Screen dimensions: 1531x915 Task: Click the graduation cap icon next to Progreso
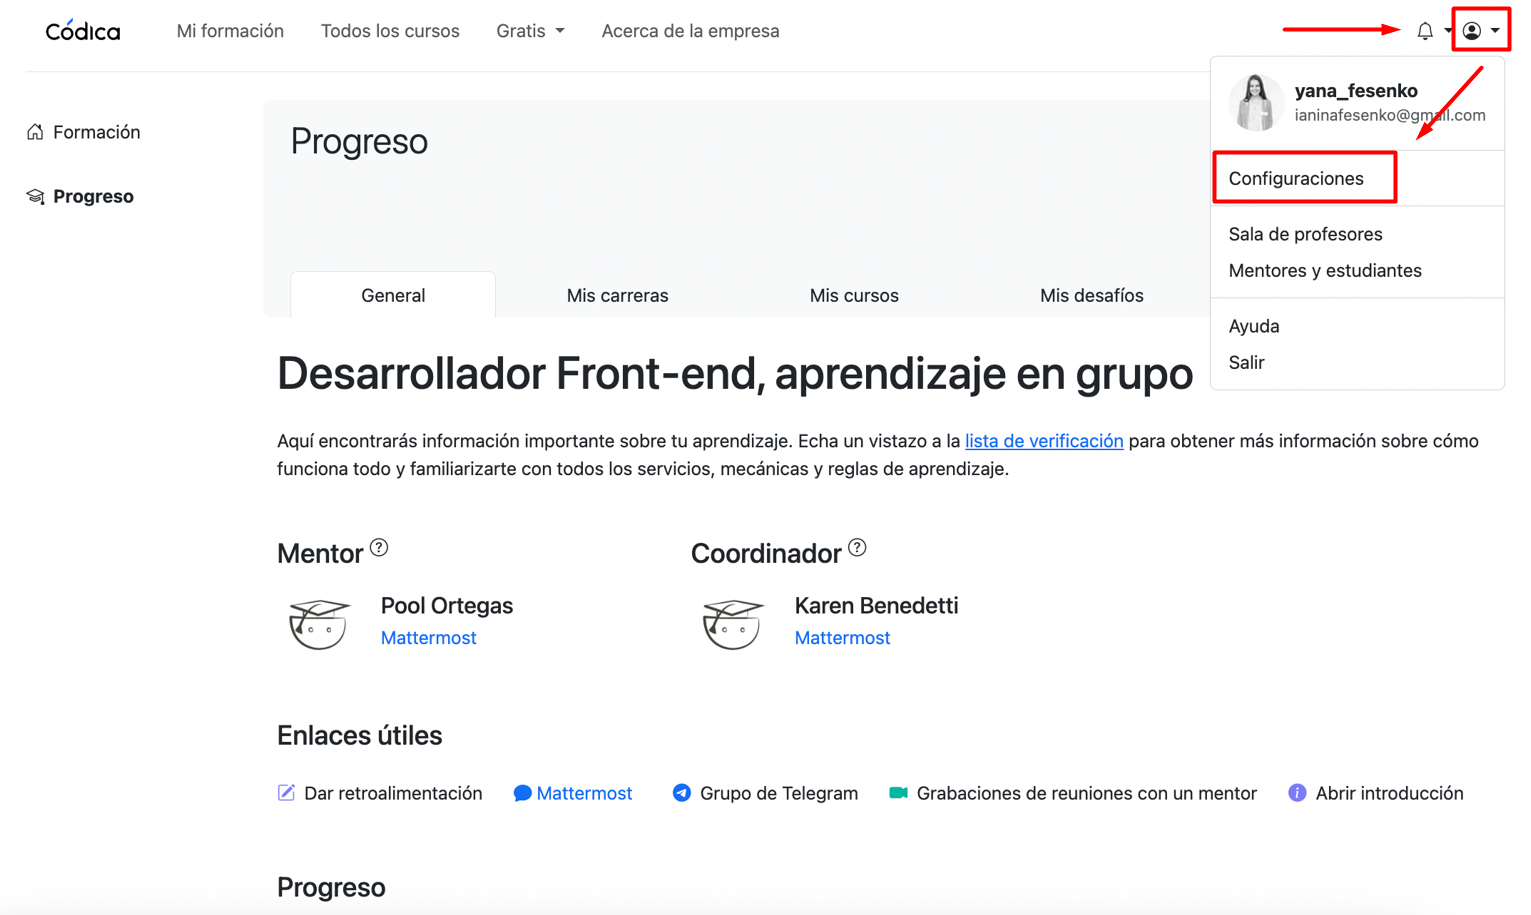click(35, 196)
